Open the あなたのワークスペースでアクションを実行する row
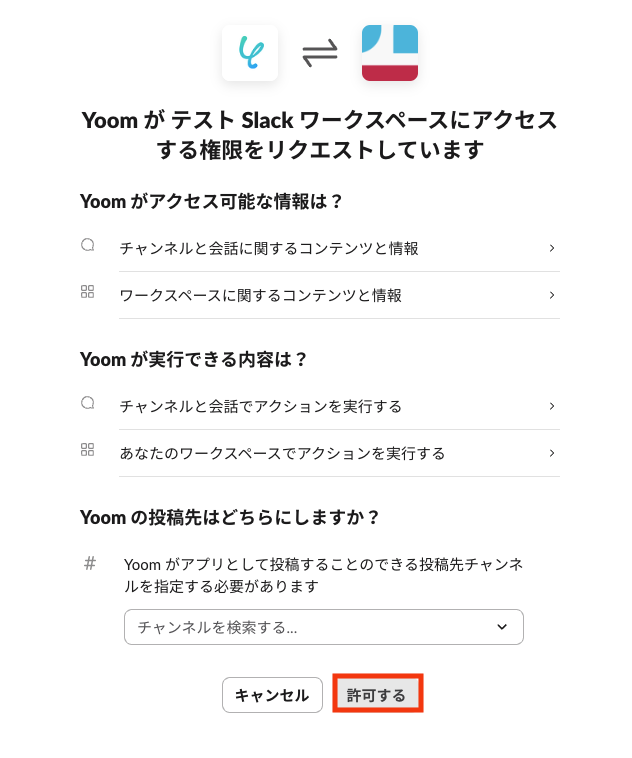632x758 pixels. click(x=282, y=453)
